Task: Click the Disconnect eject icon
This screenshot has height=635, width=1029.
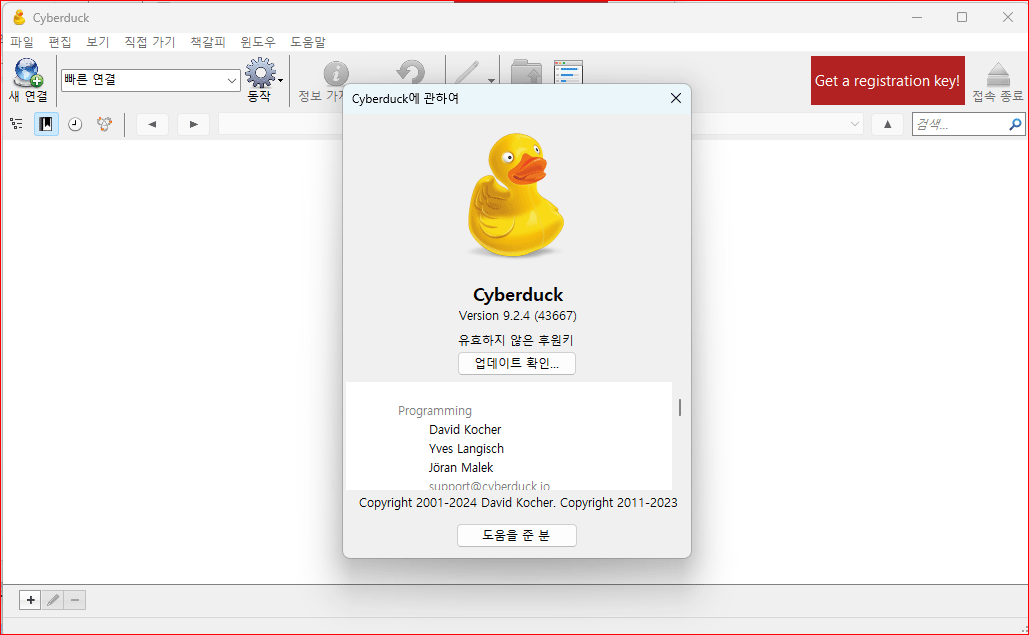Action: (998, 74)
